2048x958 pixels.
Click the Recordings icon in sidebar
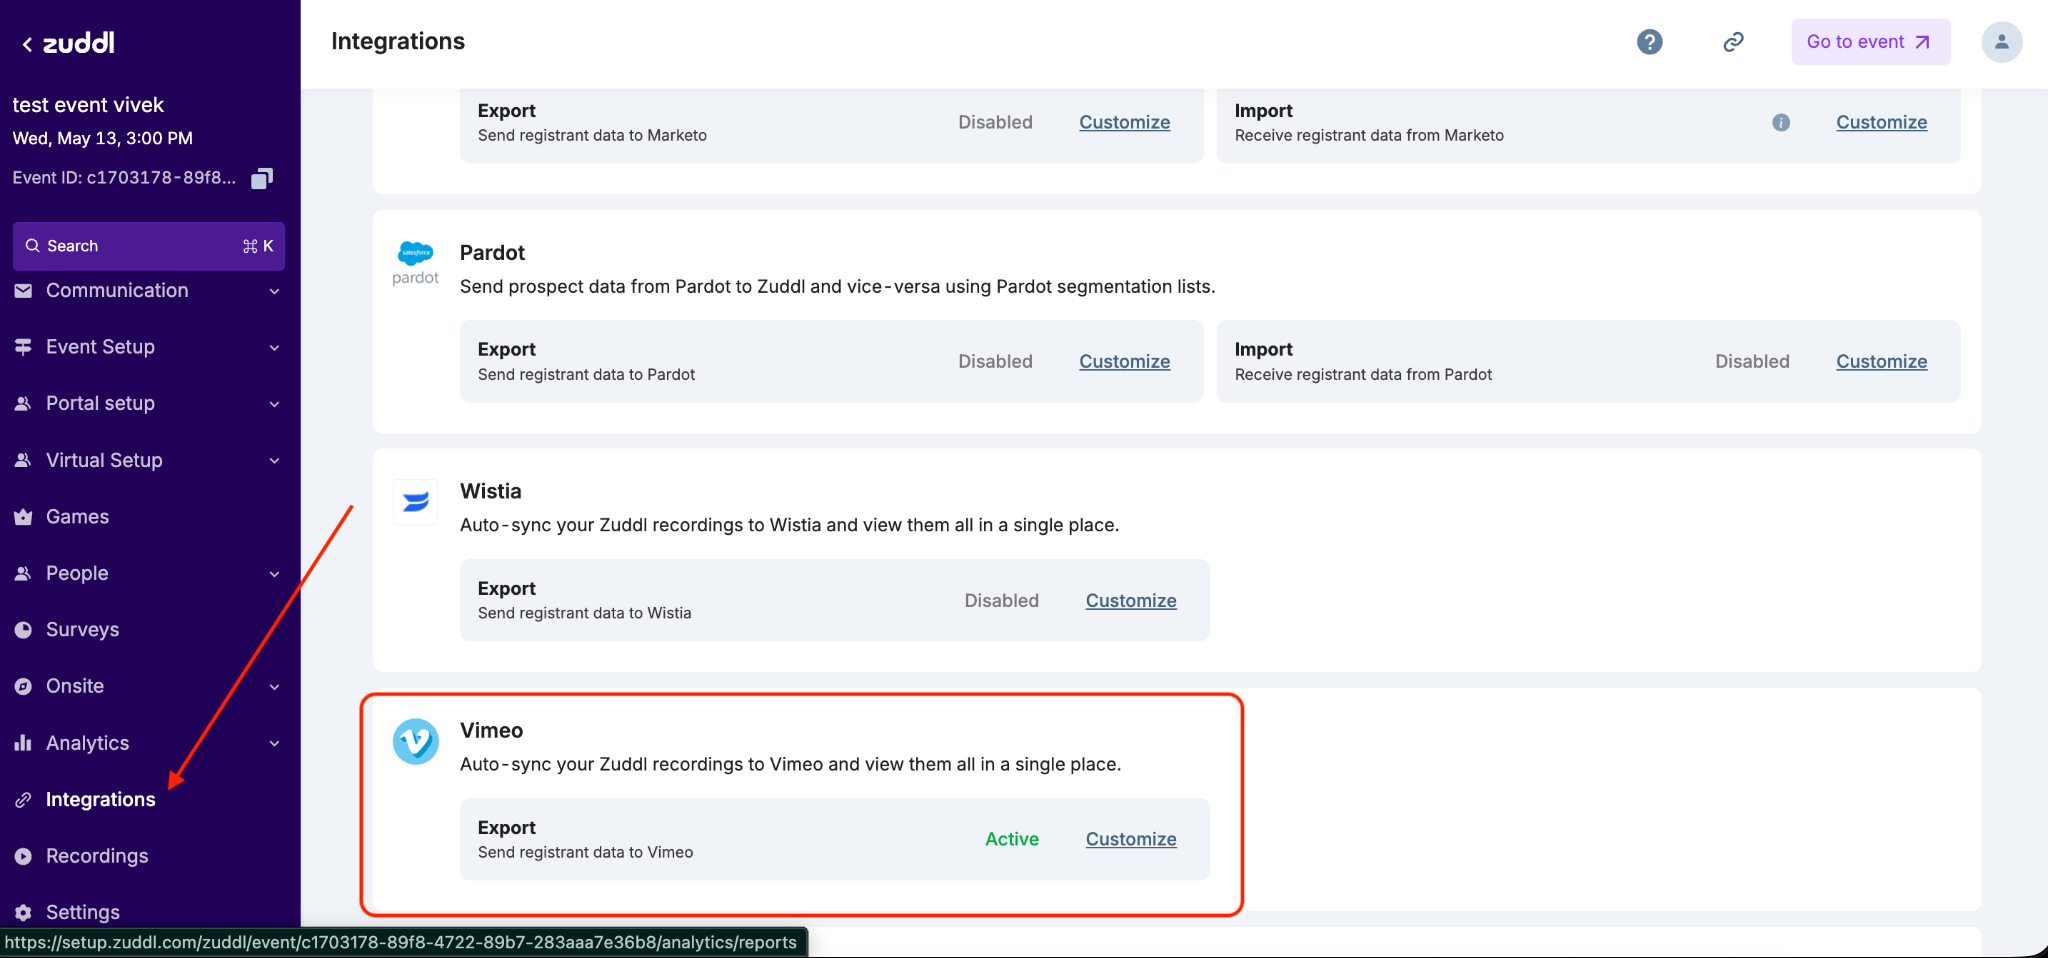23,856
